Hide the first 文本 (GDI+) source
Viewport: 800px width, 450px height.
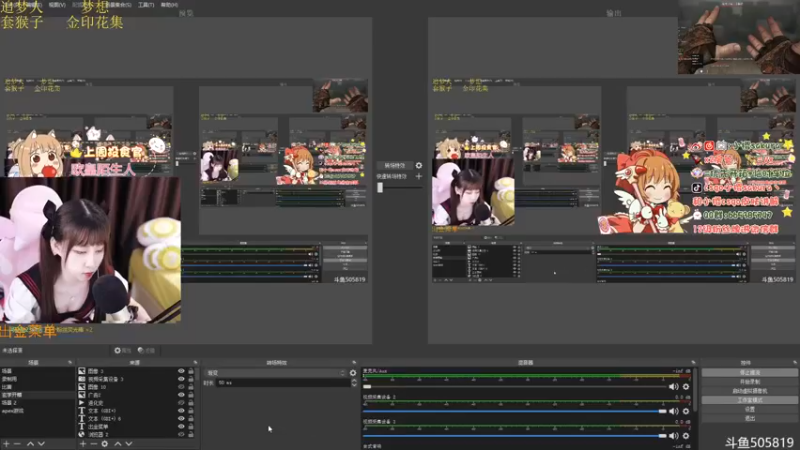(181, 411)
